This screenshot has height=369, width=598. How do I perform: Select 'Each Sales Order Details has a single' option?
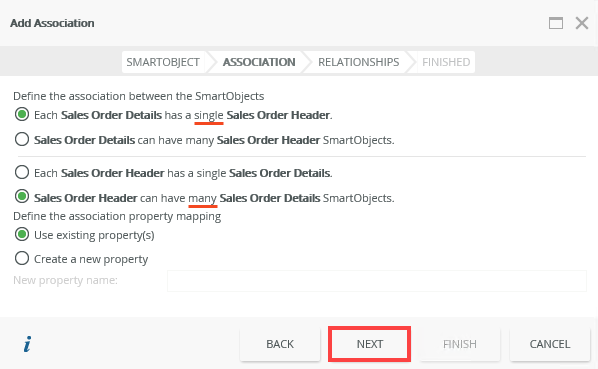coord(22,114)
